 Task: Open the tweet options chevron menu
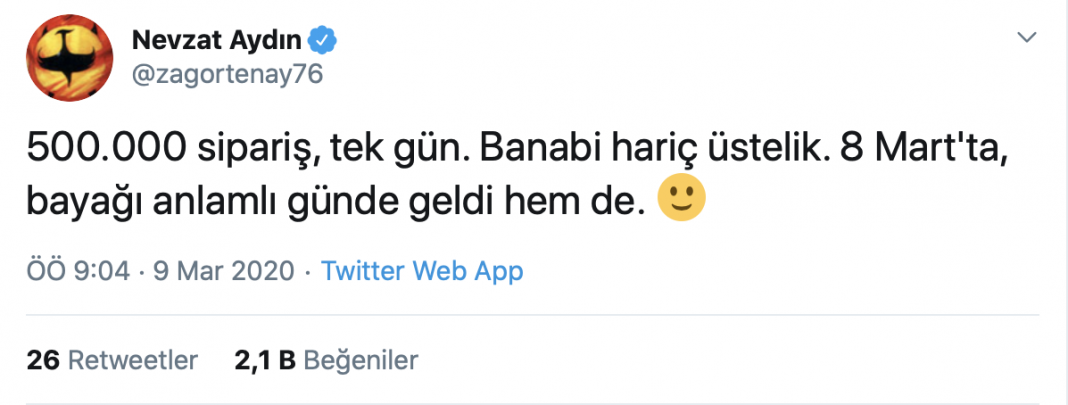1026,37
